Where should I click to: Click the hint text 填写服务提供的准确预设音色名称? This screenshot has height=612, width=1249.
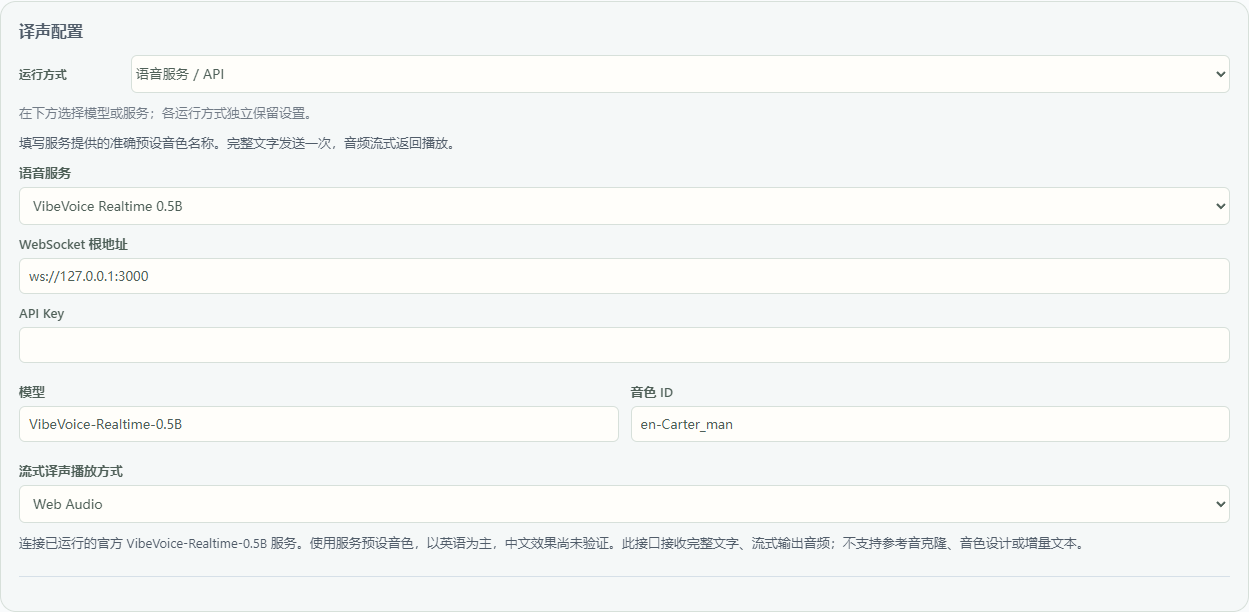pyautogui.click(x=237, y=143)
